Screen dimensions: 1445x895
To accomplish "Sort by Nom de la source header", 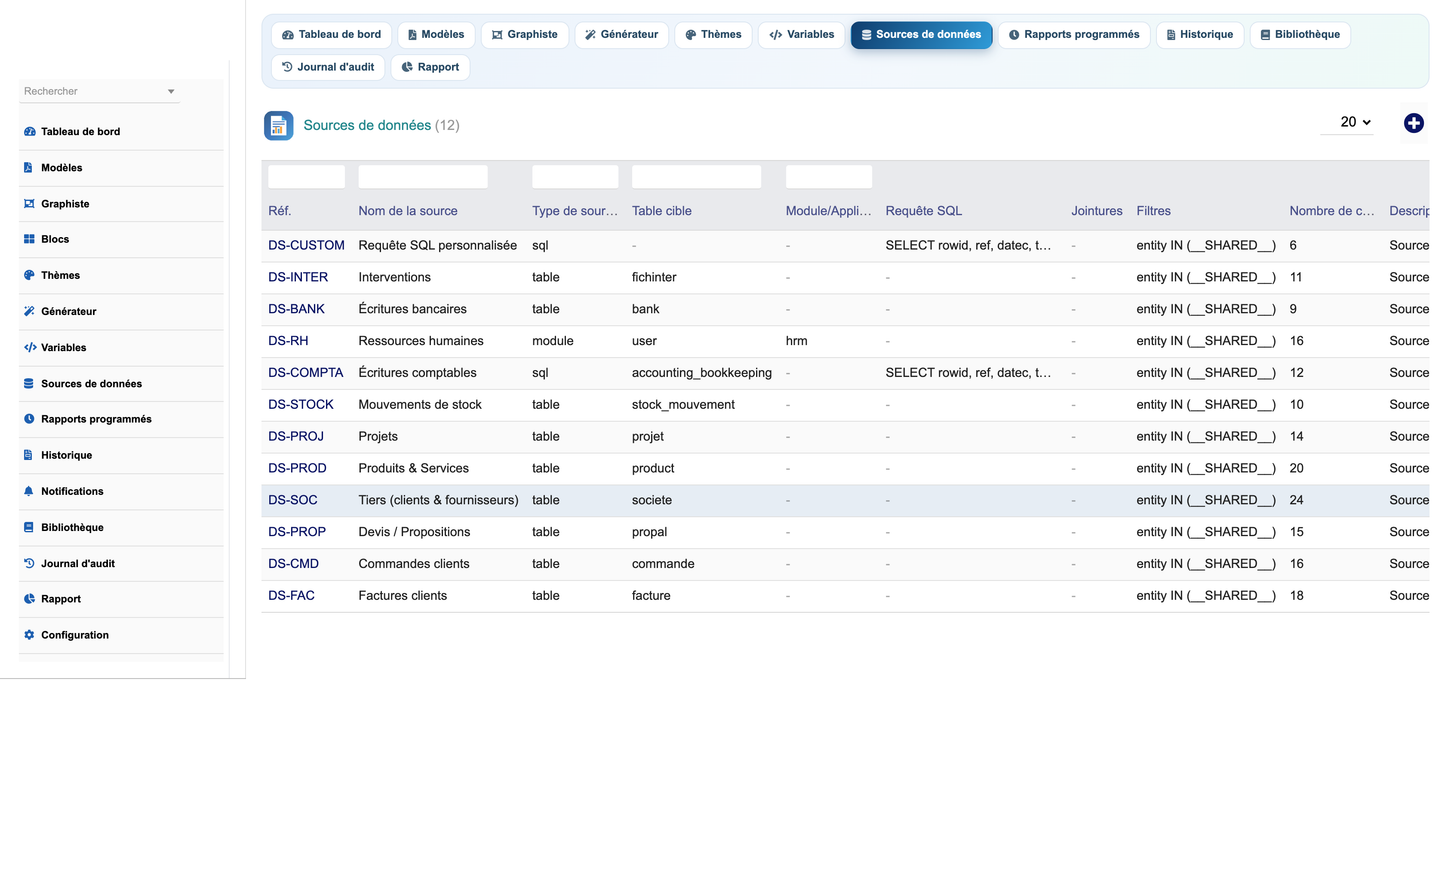I will pos(408,211).
